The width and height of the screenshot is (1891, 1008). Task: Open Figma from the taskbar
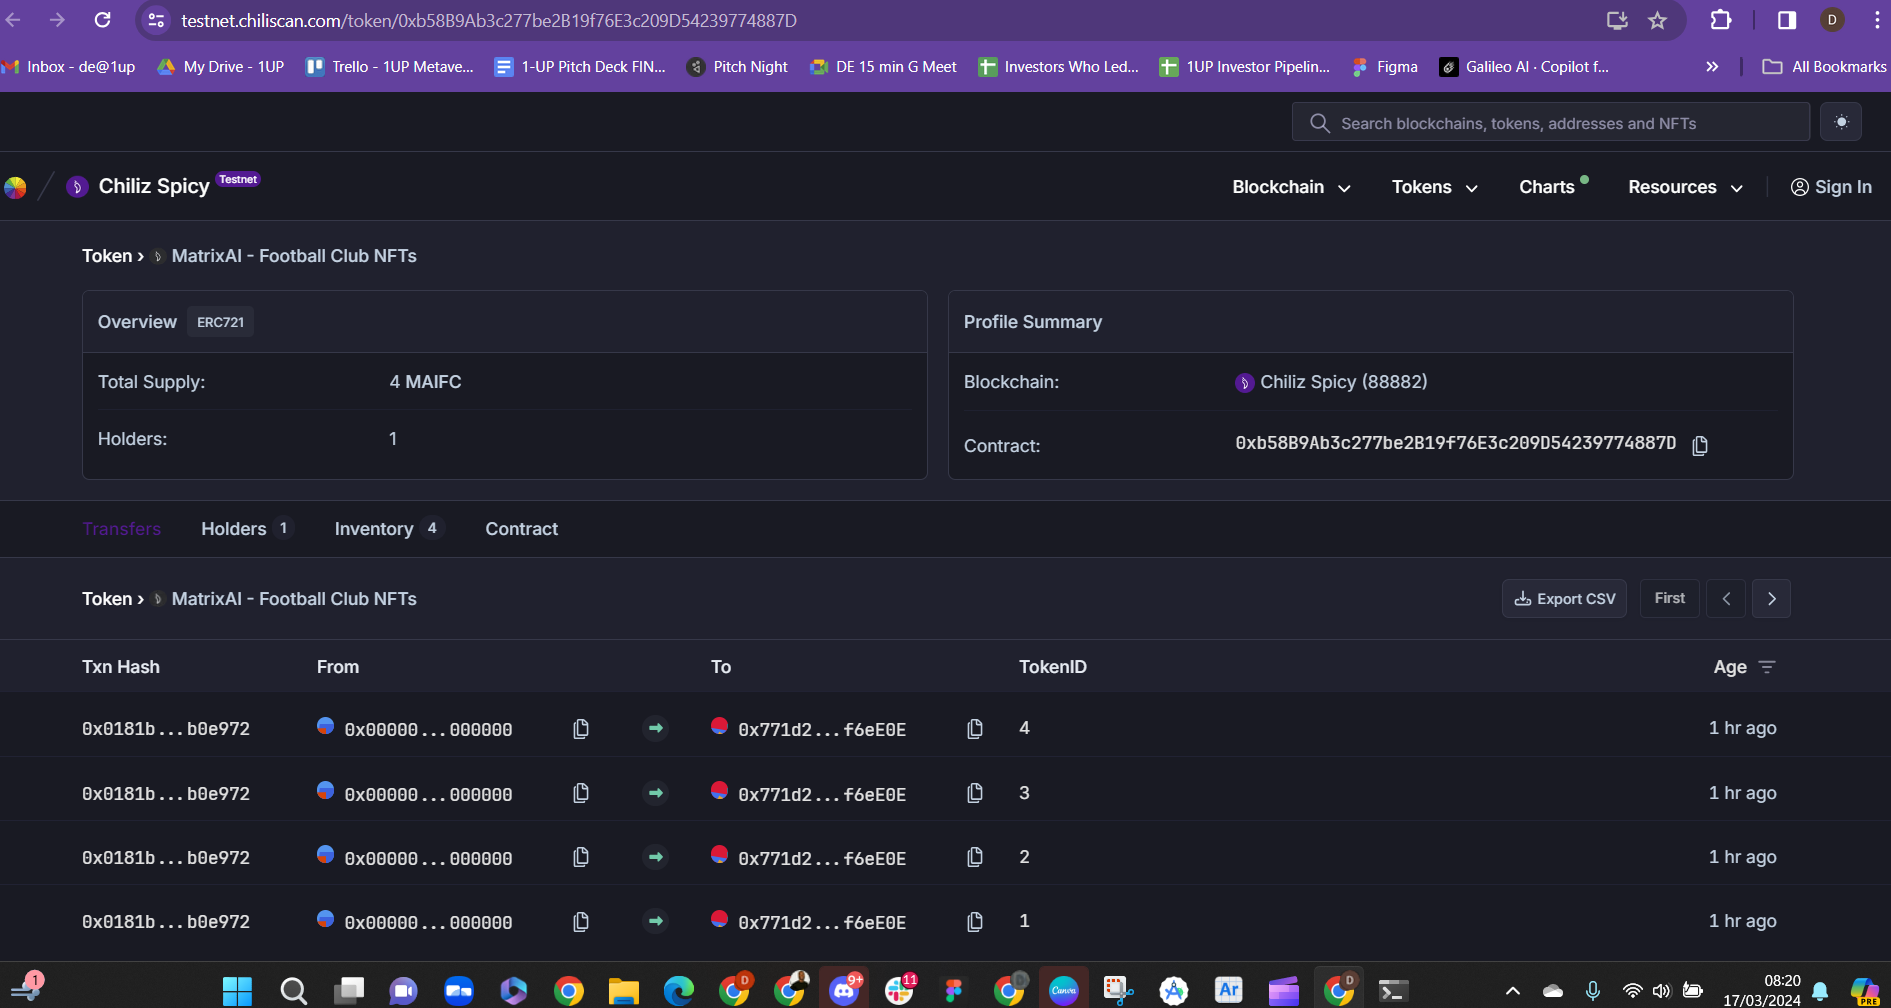click(954, 991)
